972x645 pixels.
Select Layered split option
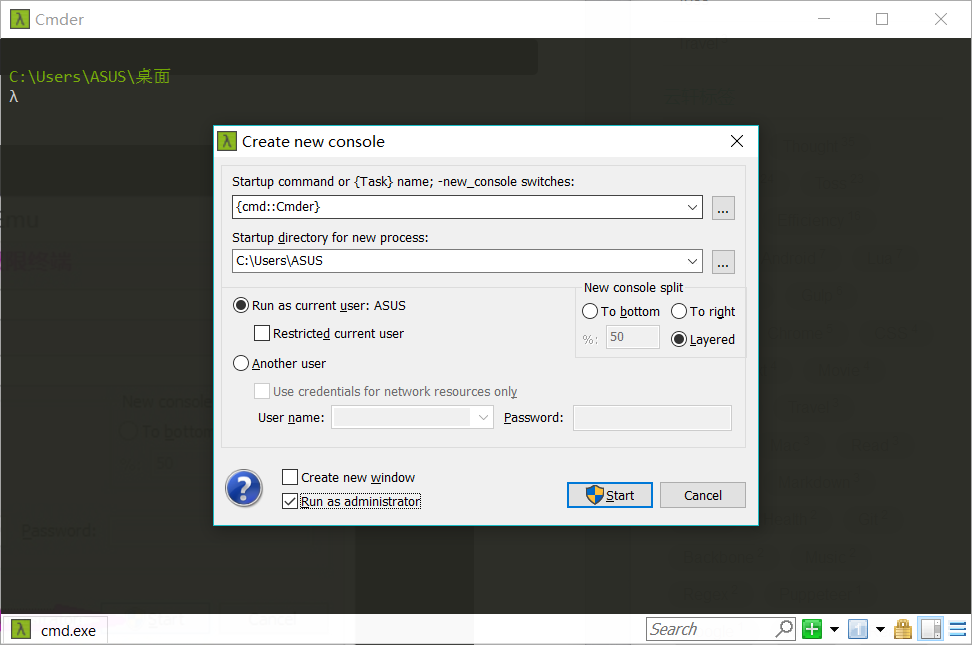679,339
